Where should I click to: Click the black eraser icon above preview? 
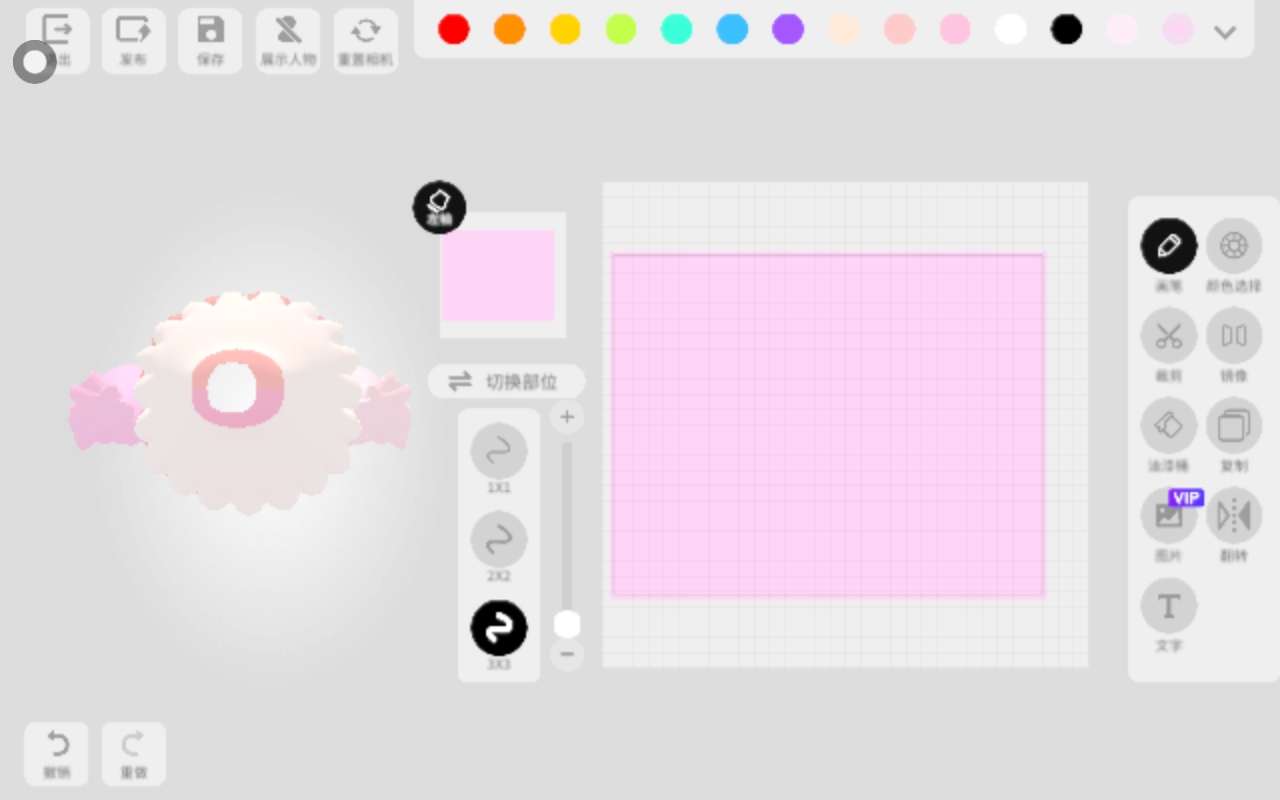click(x=439, y=207)
